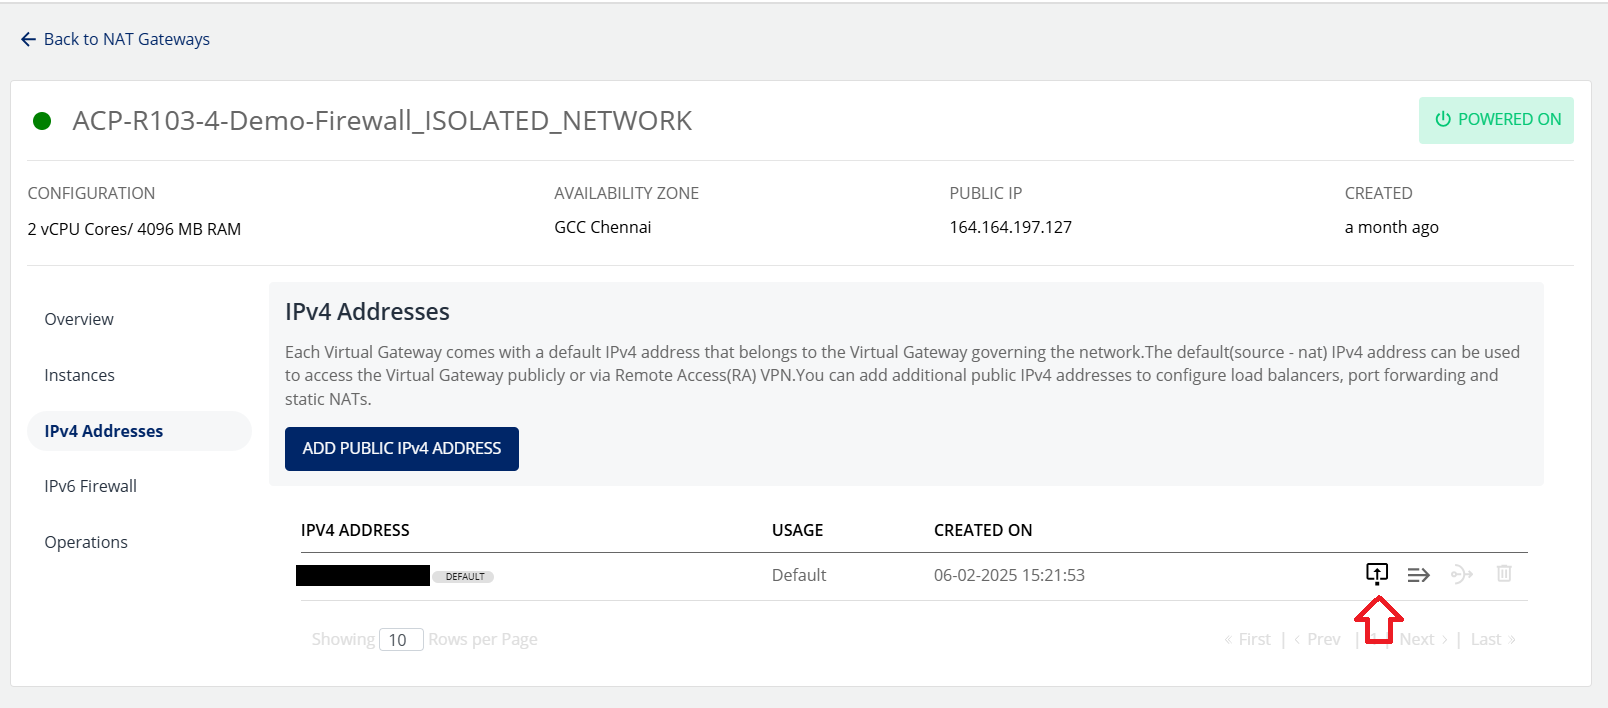Viewport: 1608px width, 708px height.
Task: Click the back arrow icon
Action: pyautogui.click(x=28, y=39)
